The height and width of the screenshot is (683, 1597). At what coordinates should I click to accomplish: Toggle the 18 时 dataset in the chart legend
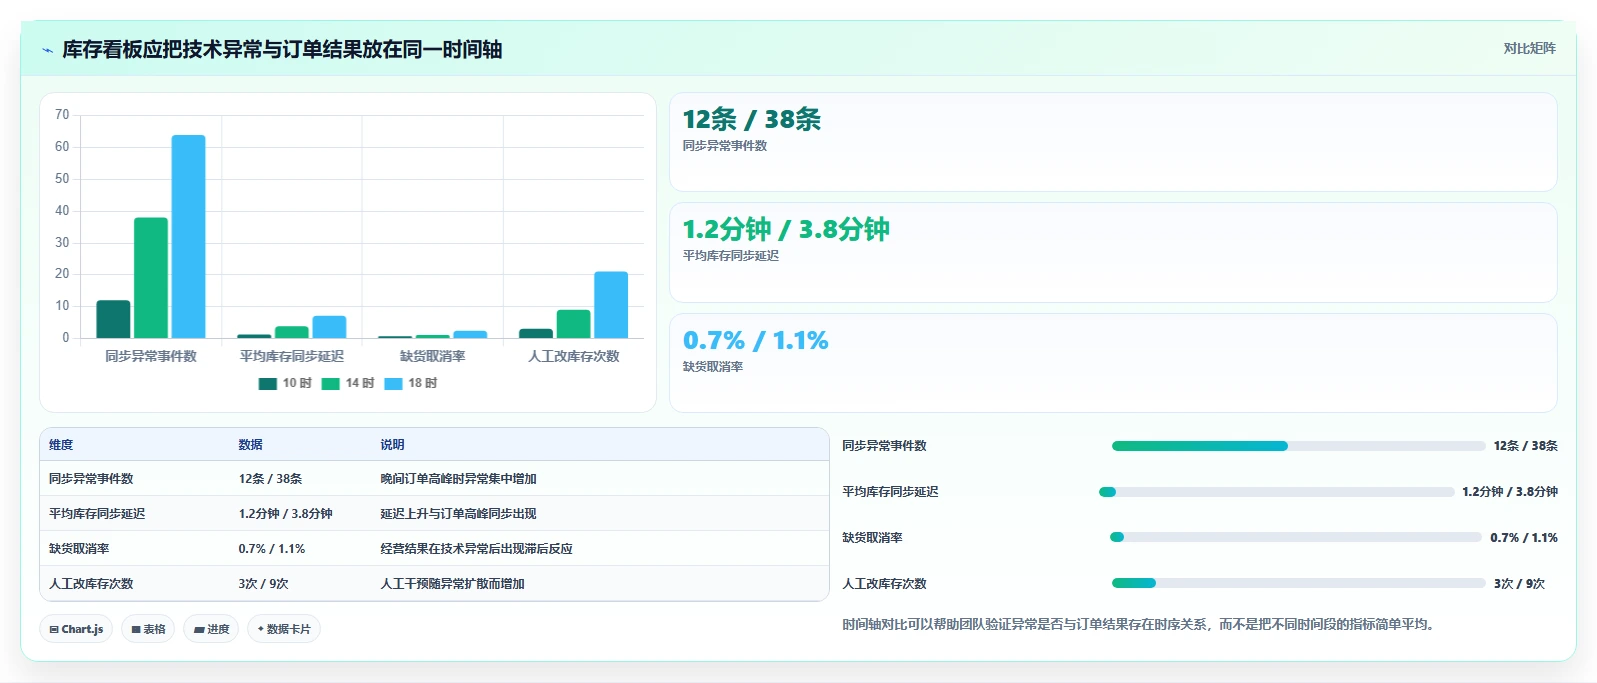411,383
